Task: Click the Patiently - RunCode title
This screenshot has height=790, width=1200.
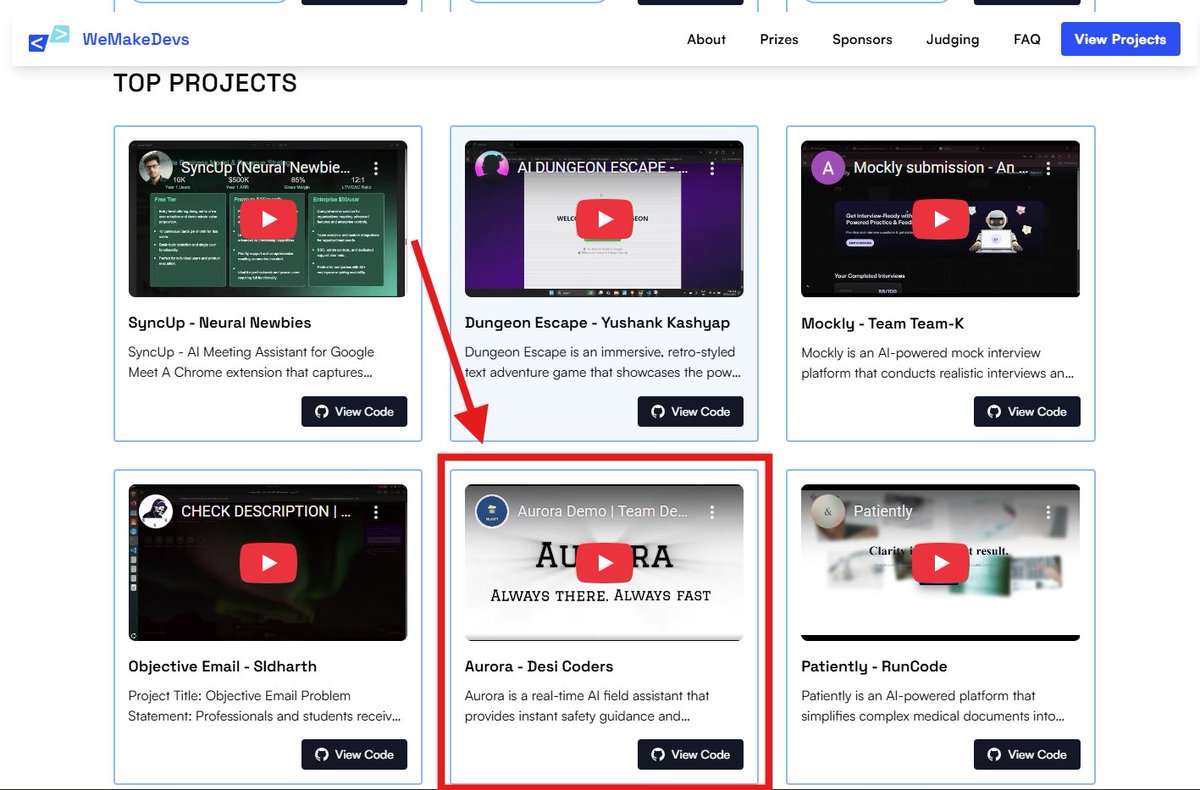Action: (x=874, y=666)
